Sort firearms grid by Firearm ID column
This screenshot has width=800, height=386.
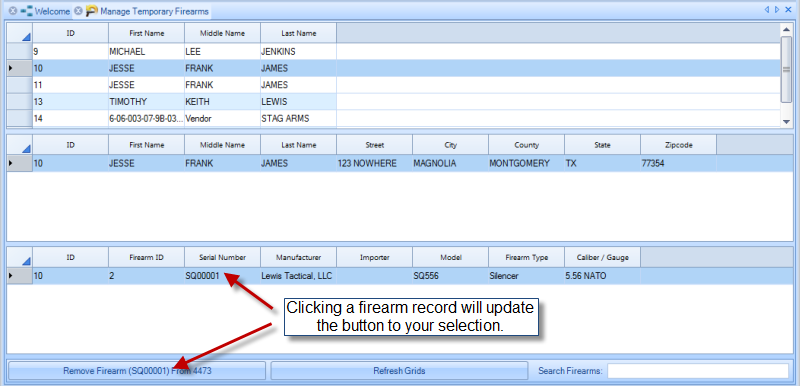coord(146,258)
